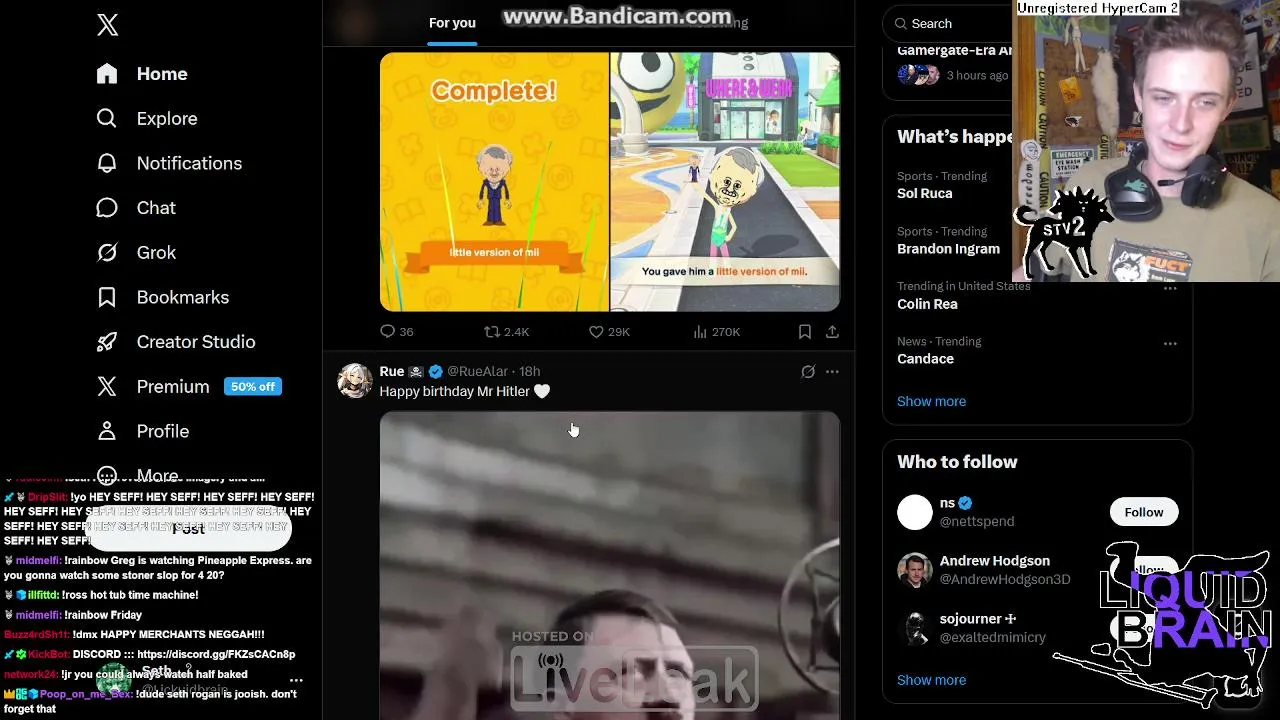Show more trending topics
This screenshot has height=720, width=1280.
931,401
